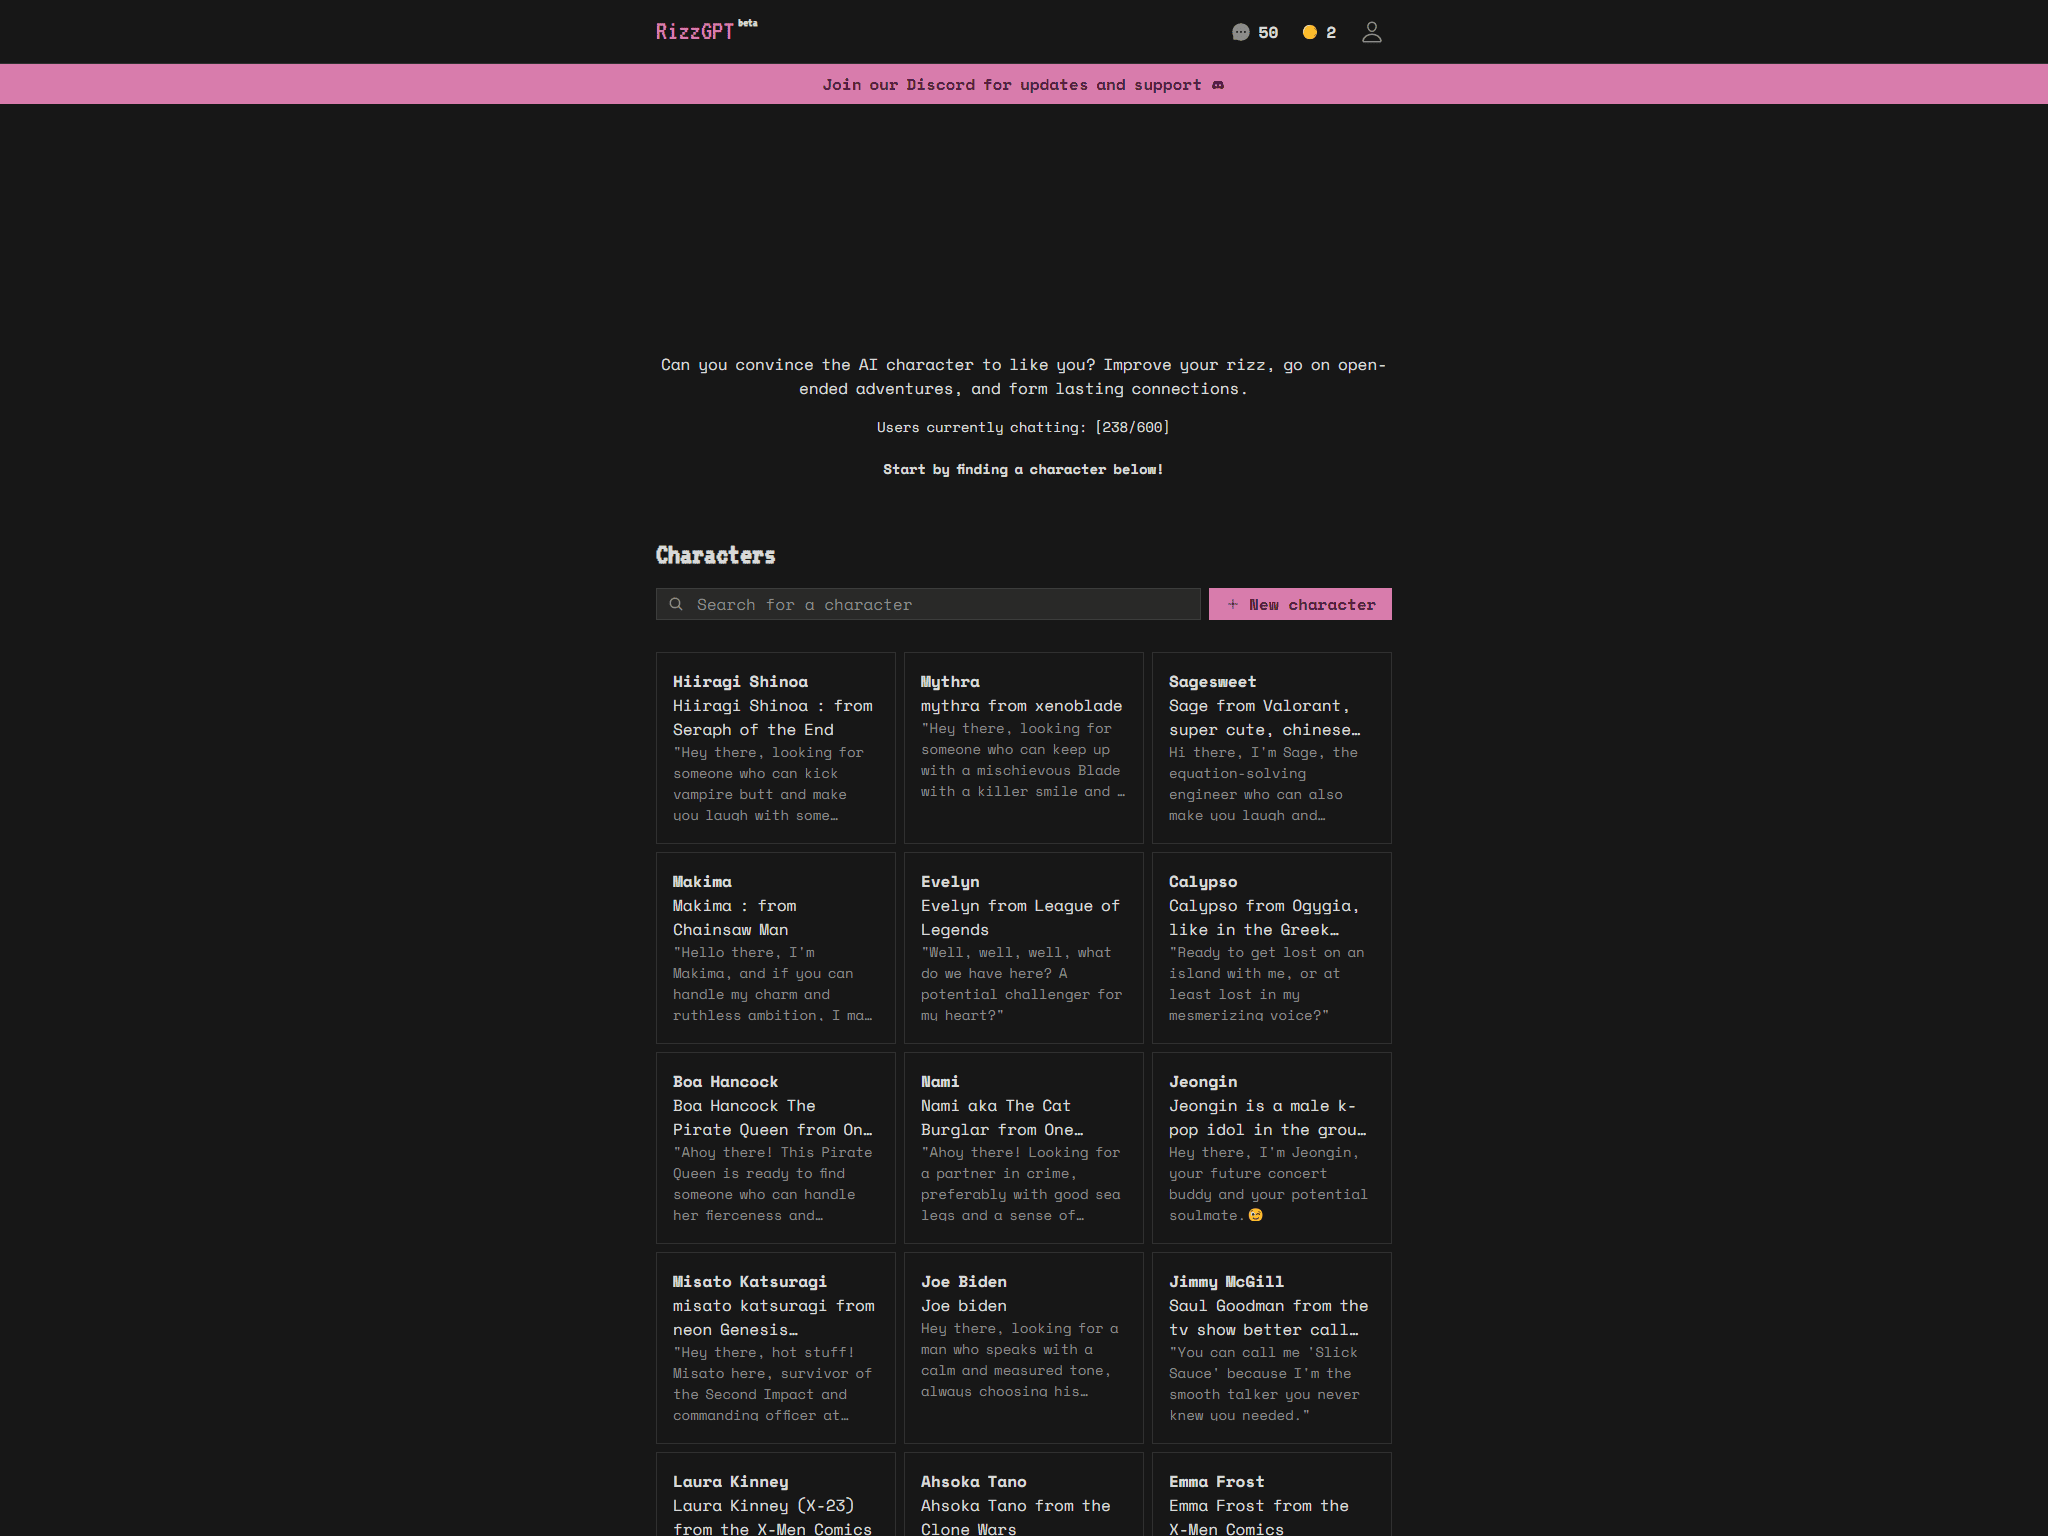2048x1536 pixels.
Task: Open the user profile icon
Action: pyautogui.click(x=1372, y=32)
